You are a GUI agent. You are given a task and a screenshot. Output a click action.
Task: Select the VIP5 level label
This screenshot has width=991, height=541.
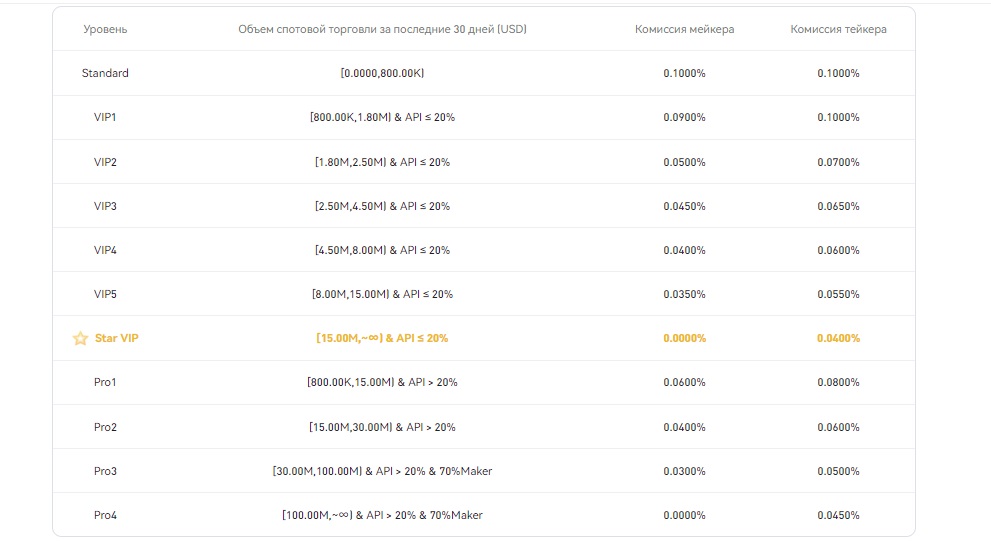[105, 294]
